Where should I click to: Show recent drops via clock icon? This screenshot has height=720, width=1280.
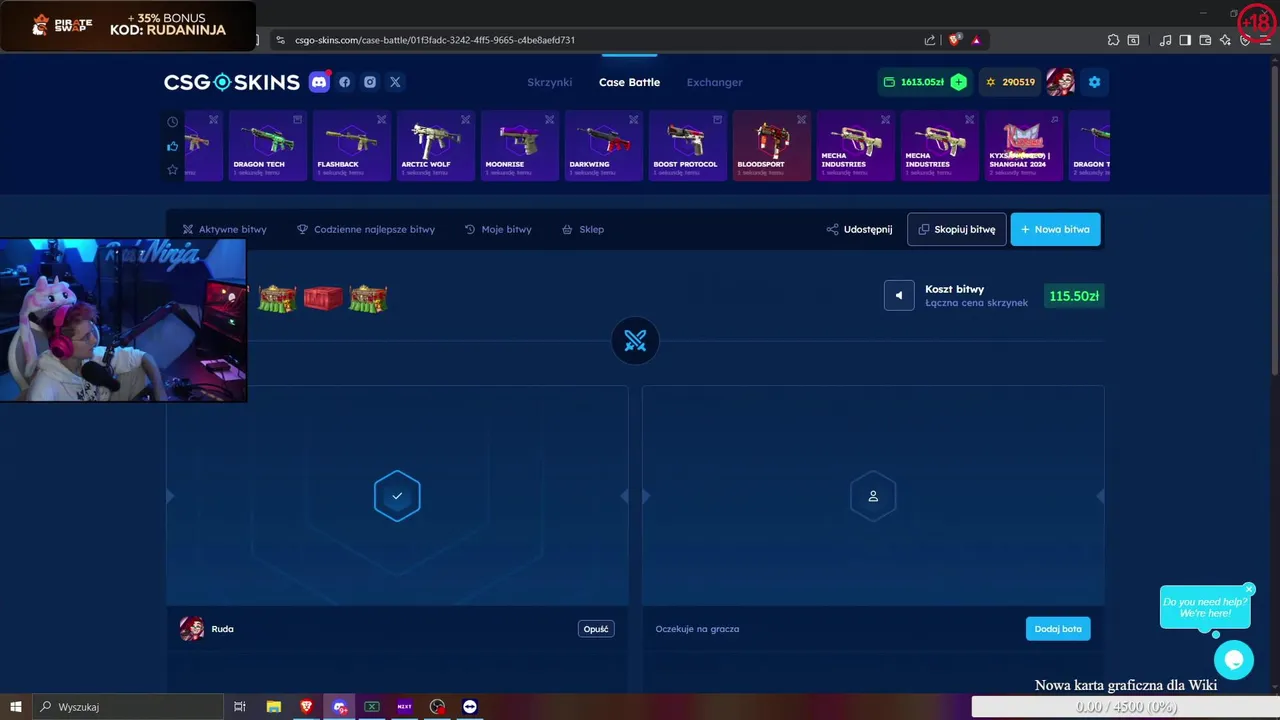pyautogui.click(x=172, y=122)
